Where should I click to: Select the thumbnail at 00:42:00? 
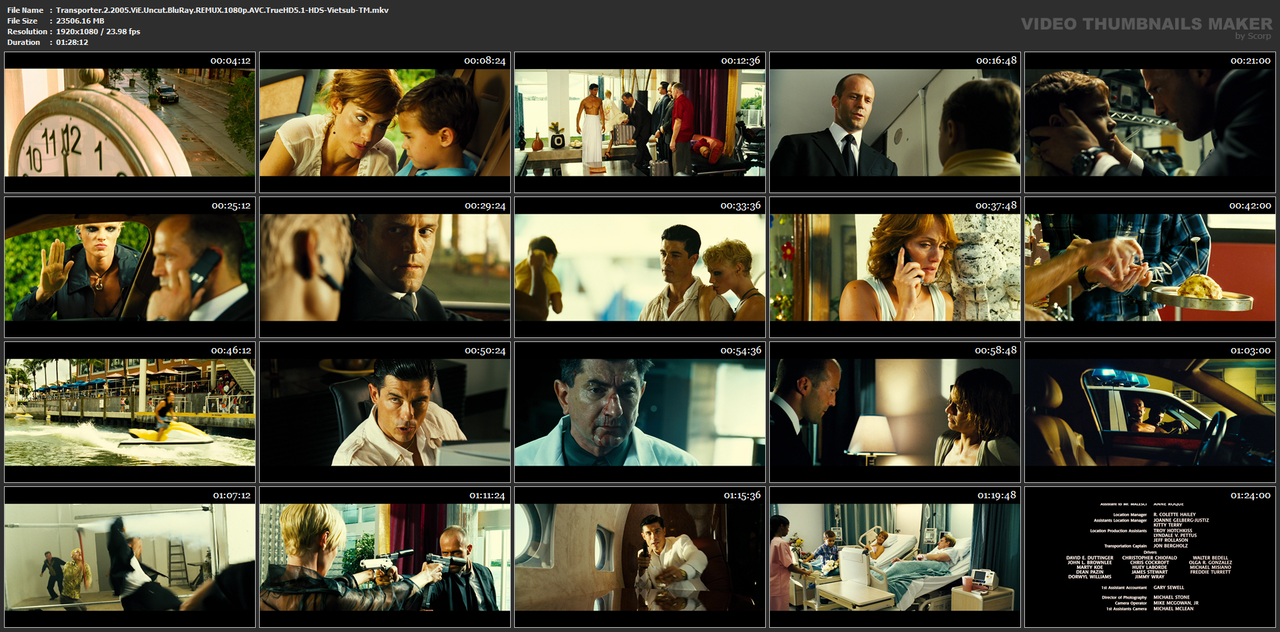(1150, 267)
